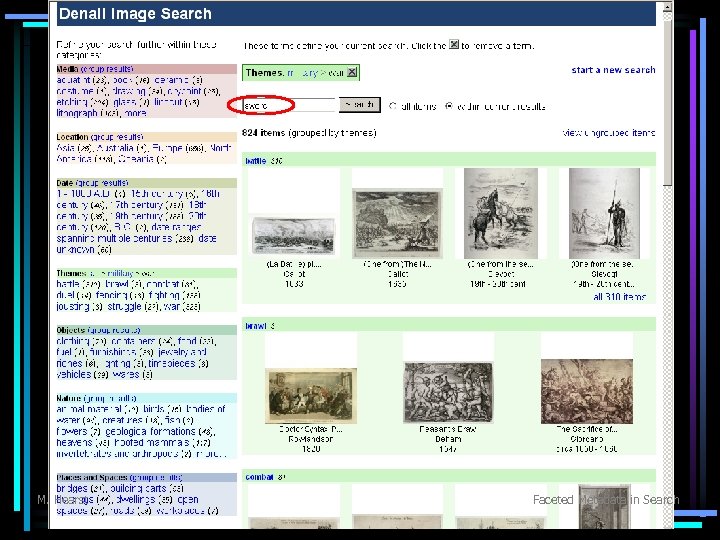This screenshot has height=540, width=720.
Task: Open the Rowlandson 1820 Doctor Syntax thumbnail
Action: [x=311, y=396]
